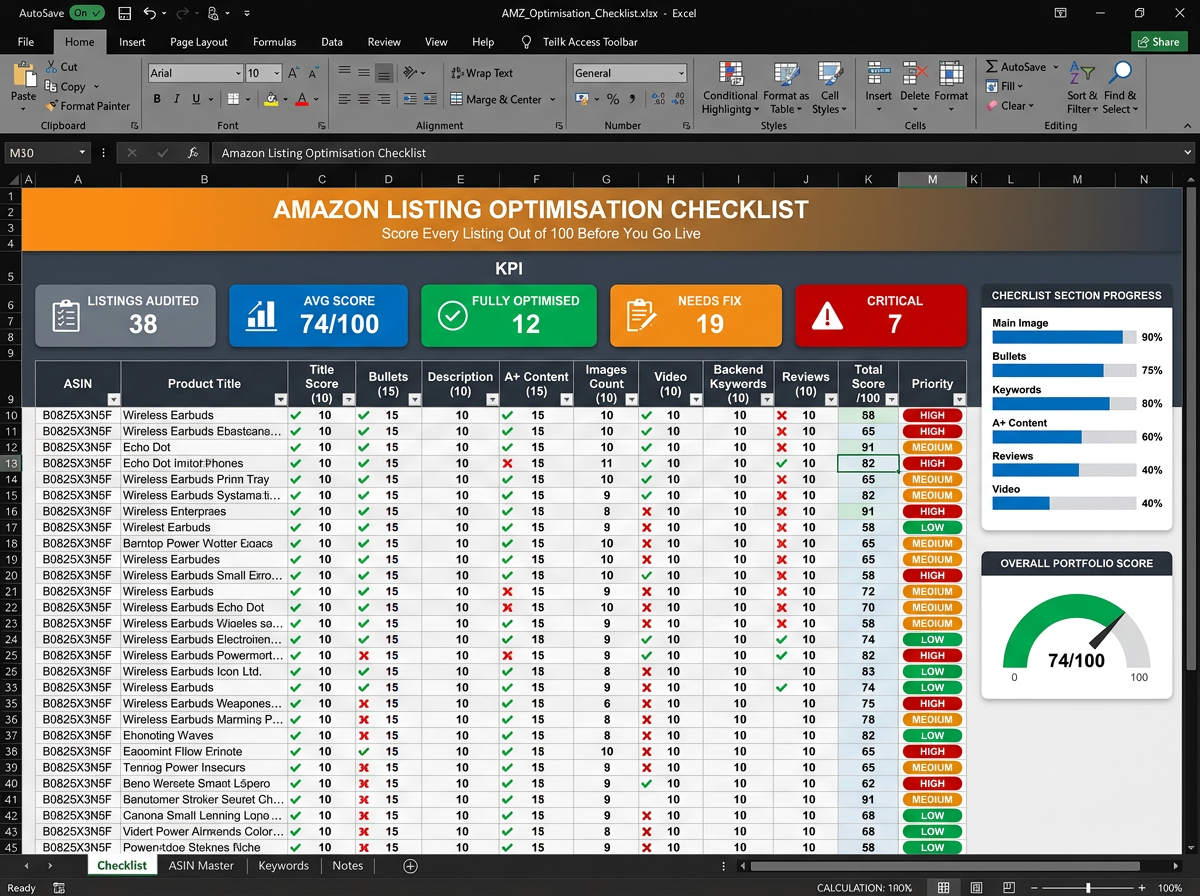The width and height of the screenshot is (1200, 896).
Task: Open Conditional Formatting
Action: pyautogui.click(x=731, y=88)
